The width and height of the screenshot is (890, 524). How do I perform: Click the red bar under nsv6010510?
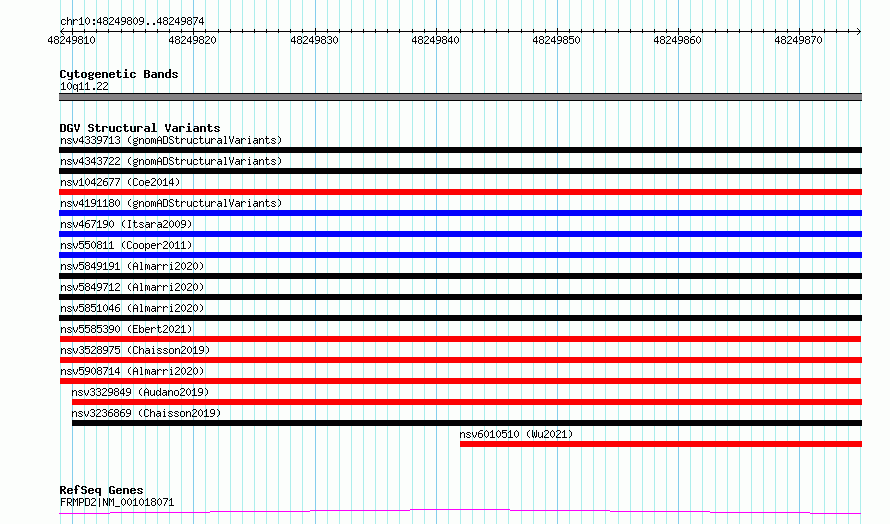[661, 444]
